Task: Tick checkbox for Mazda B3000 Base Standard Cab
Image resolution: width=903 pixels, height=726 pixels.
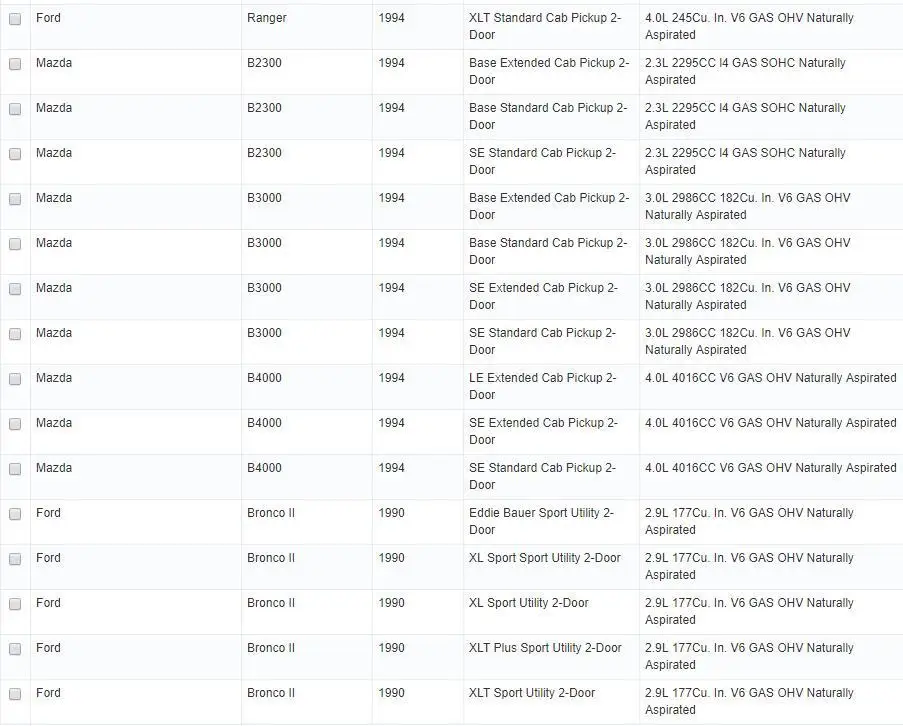Action: (x=15, y=244)
